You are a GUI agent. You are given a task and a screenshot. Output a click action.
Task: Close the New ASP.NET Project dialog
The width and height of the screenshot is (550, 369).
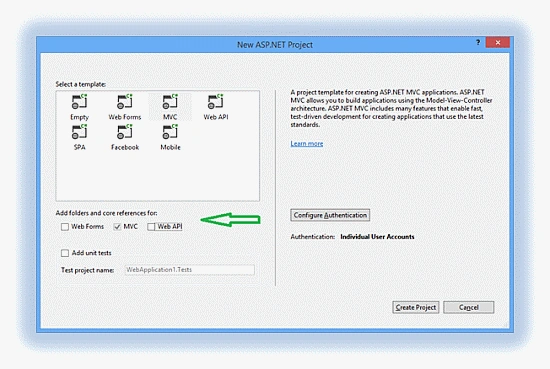point(498,42)
